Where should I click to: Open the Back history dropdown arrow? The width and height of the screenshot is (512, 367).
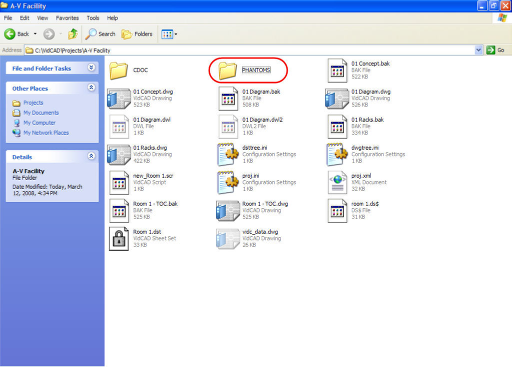[x=35, y=34]
